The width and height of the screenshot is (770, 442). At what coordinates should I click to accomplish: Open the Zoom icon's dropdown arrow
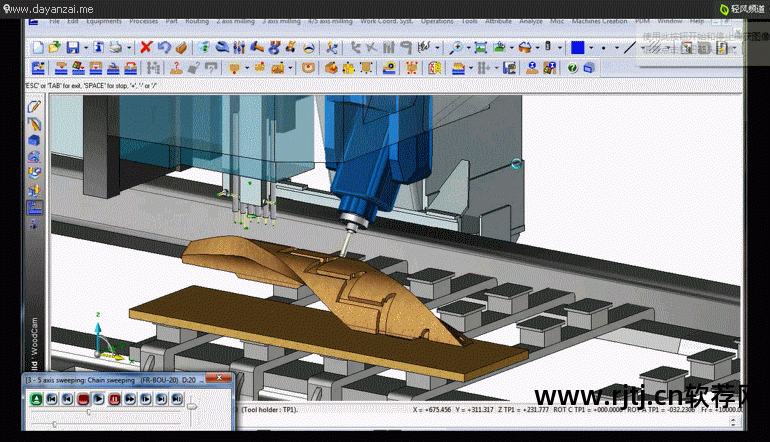[468, 48]
